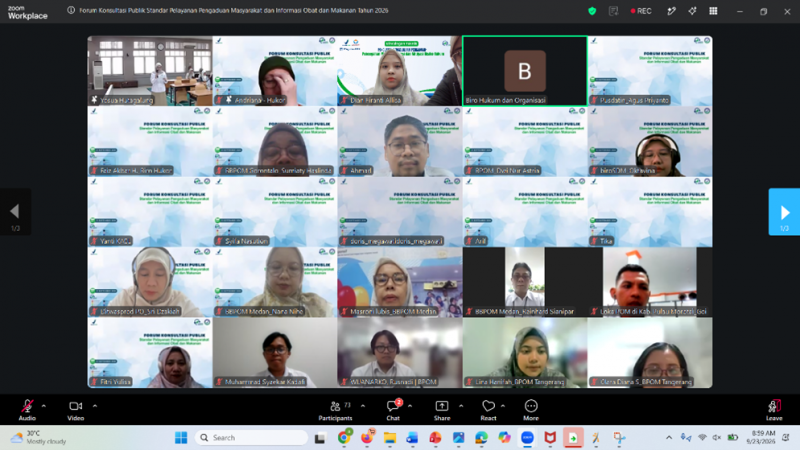
Task: Click the REC recording indicator
Action: tap(641, 11)
